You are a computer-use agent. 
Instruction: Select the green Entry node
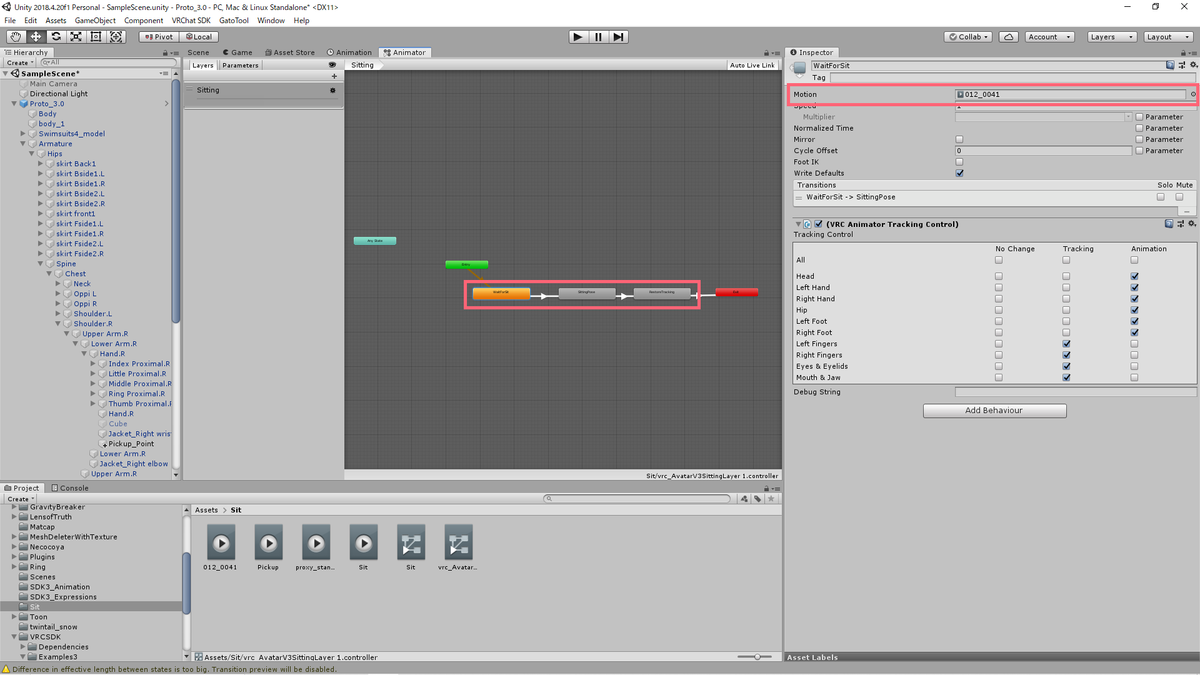click(x=466, y=265)
